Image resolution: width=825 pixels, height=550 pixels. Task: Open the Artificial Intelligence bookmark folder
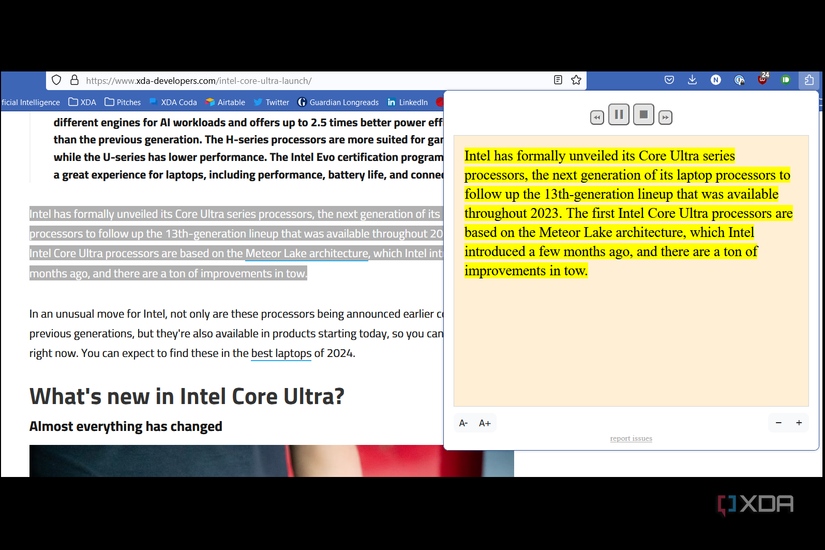[x=31, y=102]
